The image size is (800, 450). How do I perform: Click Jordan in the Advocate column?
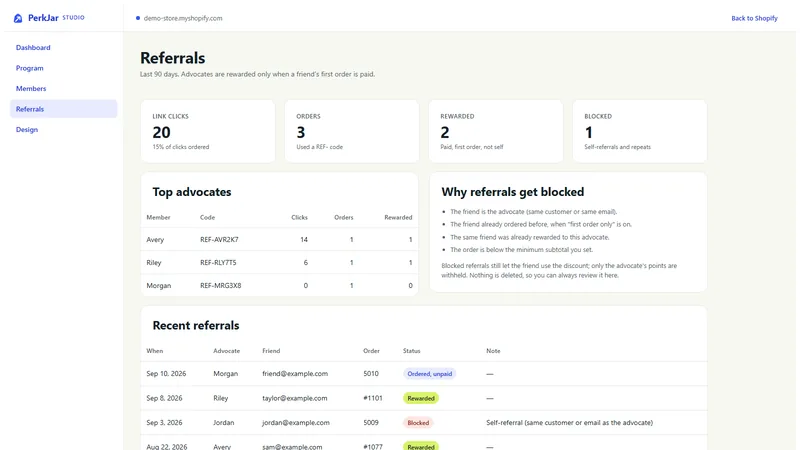pyautogui.click(x=223, y=422)
